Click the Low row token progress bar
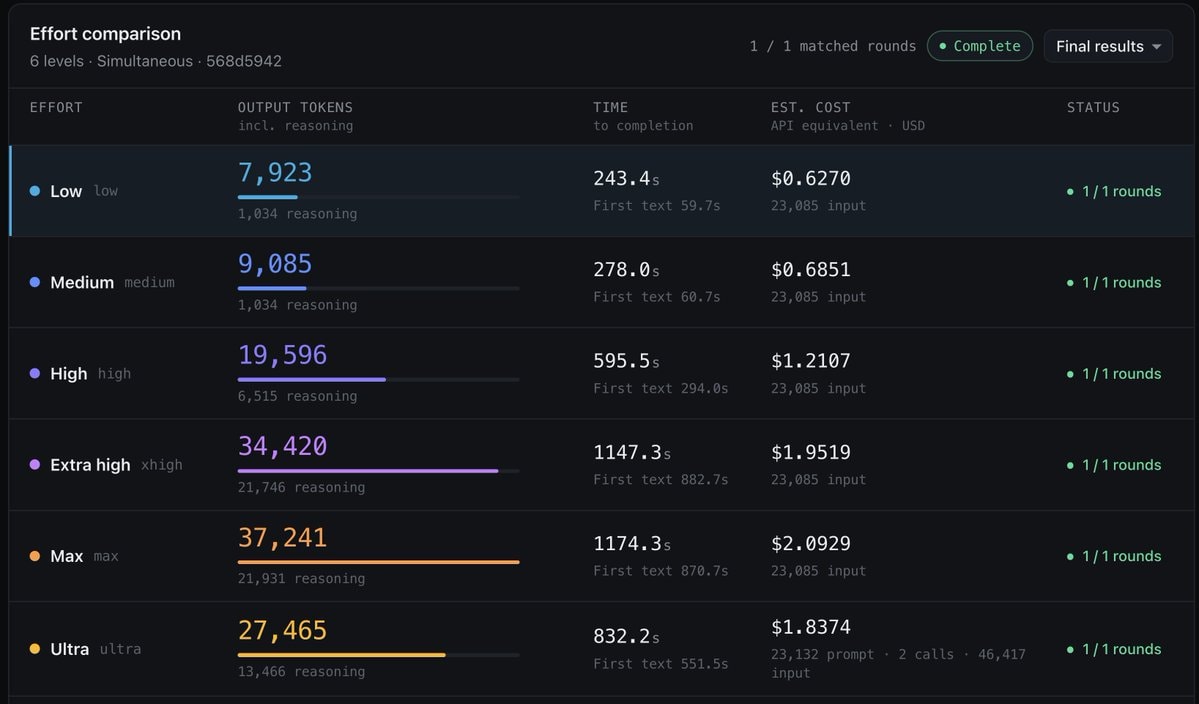 click(379, 197)
